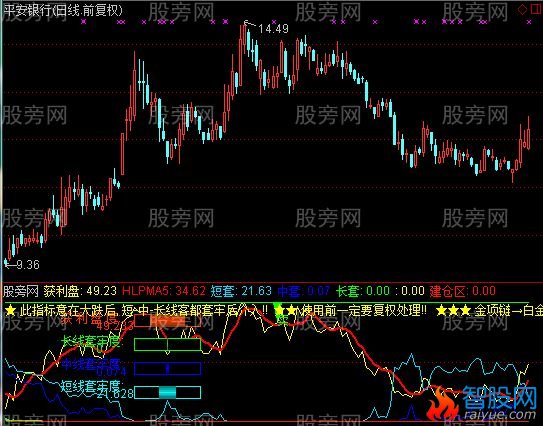Click the 股旁网 indicator name label
The height and width of the screenshot is (426, 543).
tap(21, 291)
